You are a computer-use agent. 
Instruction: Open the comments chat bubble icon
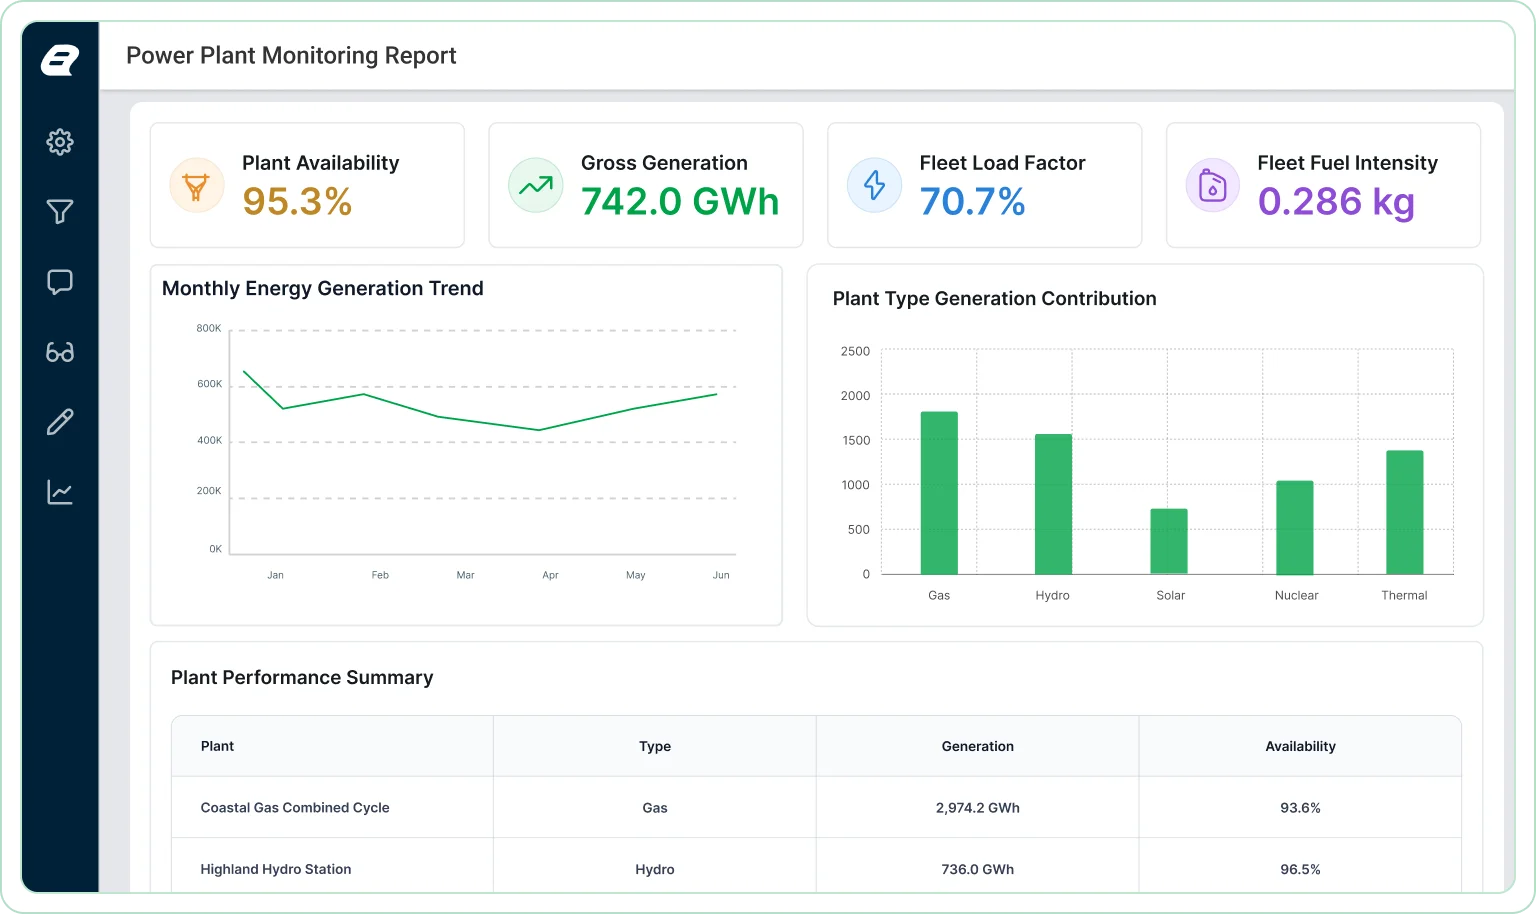60,282
